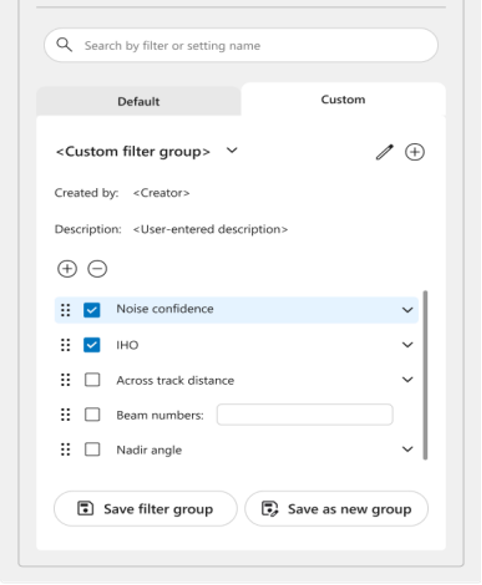Uncheck the IHO filter checkbox
The height and width of the screenshot is (585, 482).
pyautogui.click(x=92, y=345)
